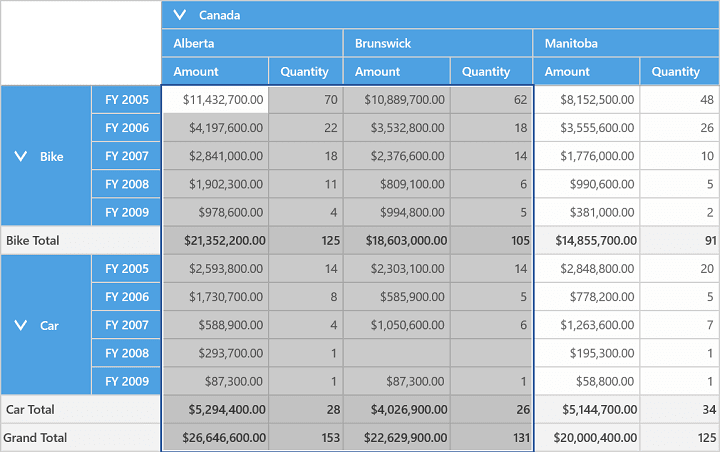Click the $22,629,900.00 Grand Total cell
The height and width of the screenshot is (452, 720).
397,438
